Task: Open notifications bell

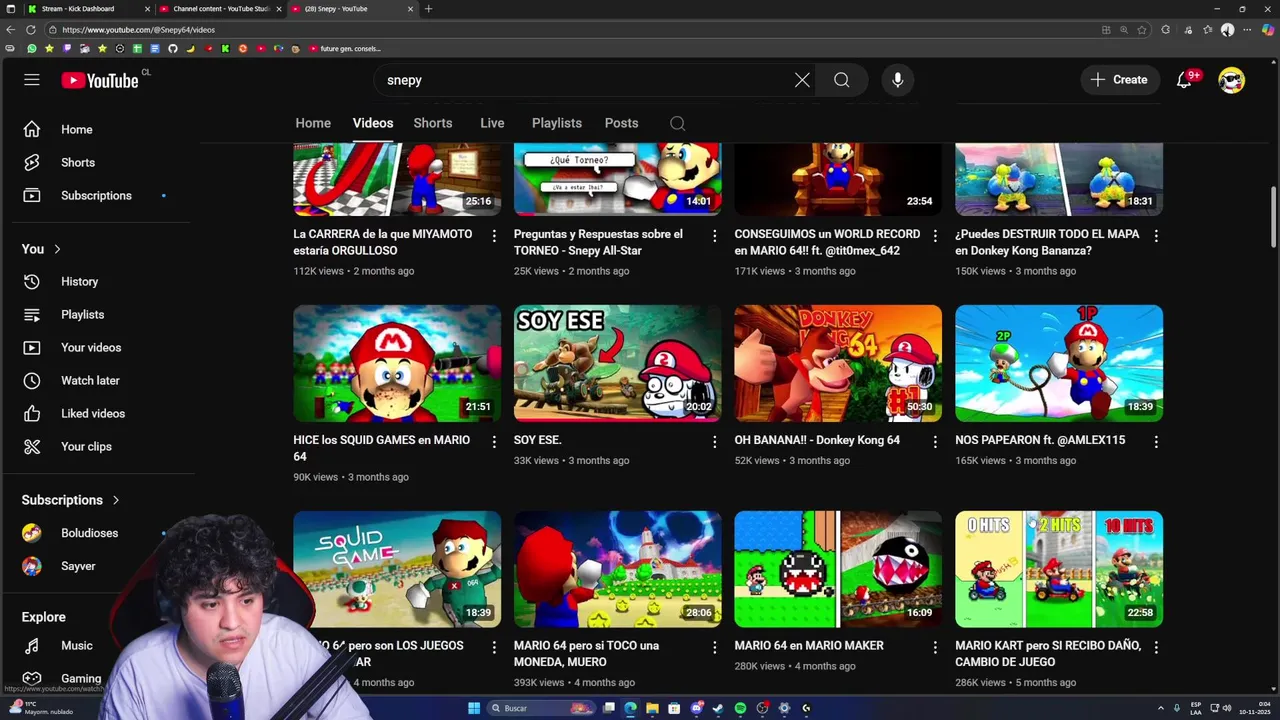Action: click(1185, 80)
